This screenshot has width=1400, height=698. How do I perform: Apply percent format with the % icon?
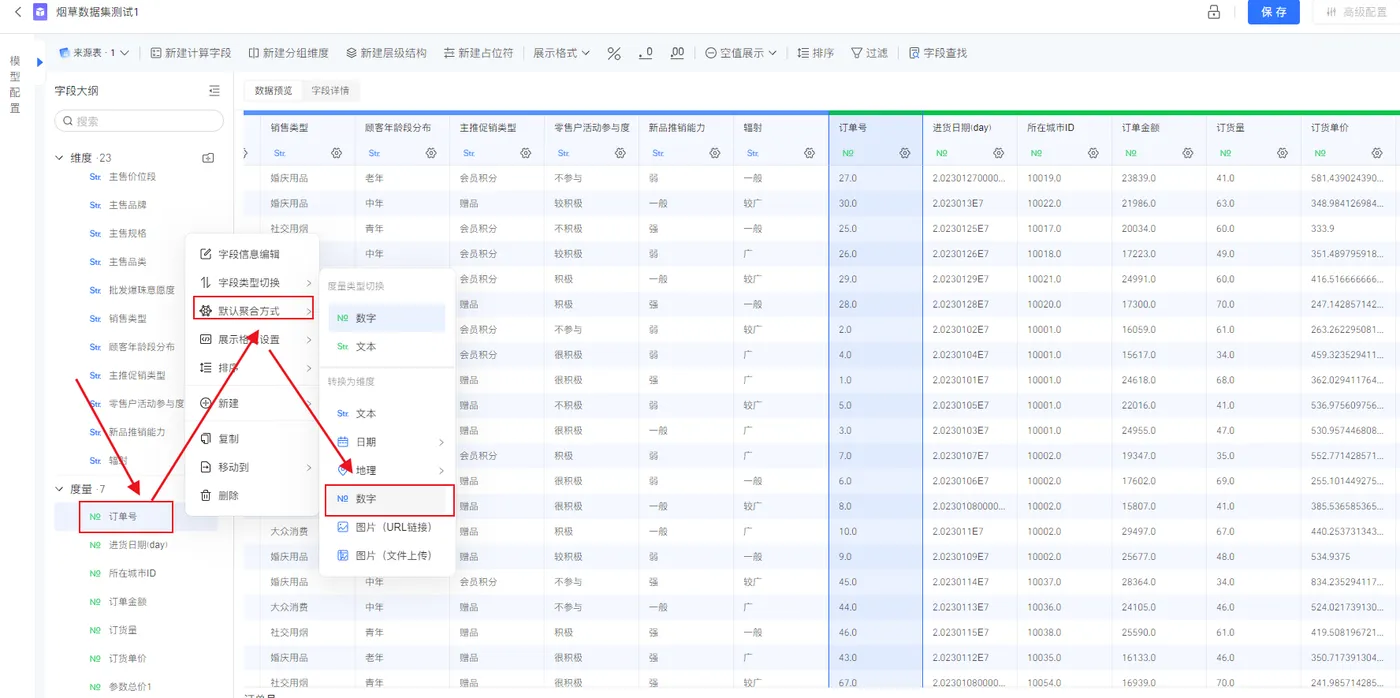pyautogui.click(x=614, y=53)
